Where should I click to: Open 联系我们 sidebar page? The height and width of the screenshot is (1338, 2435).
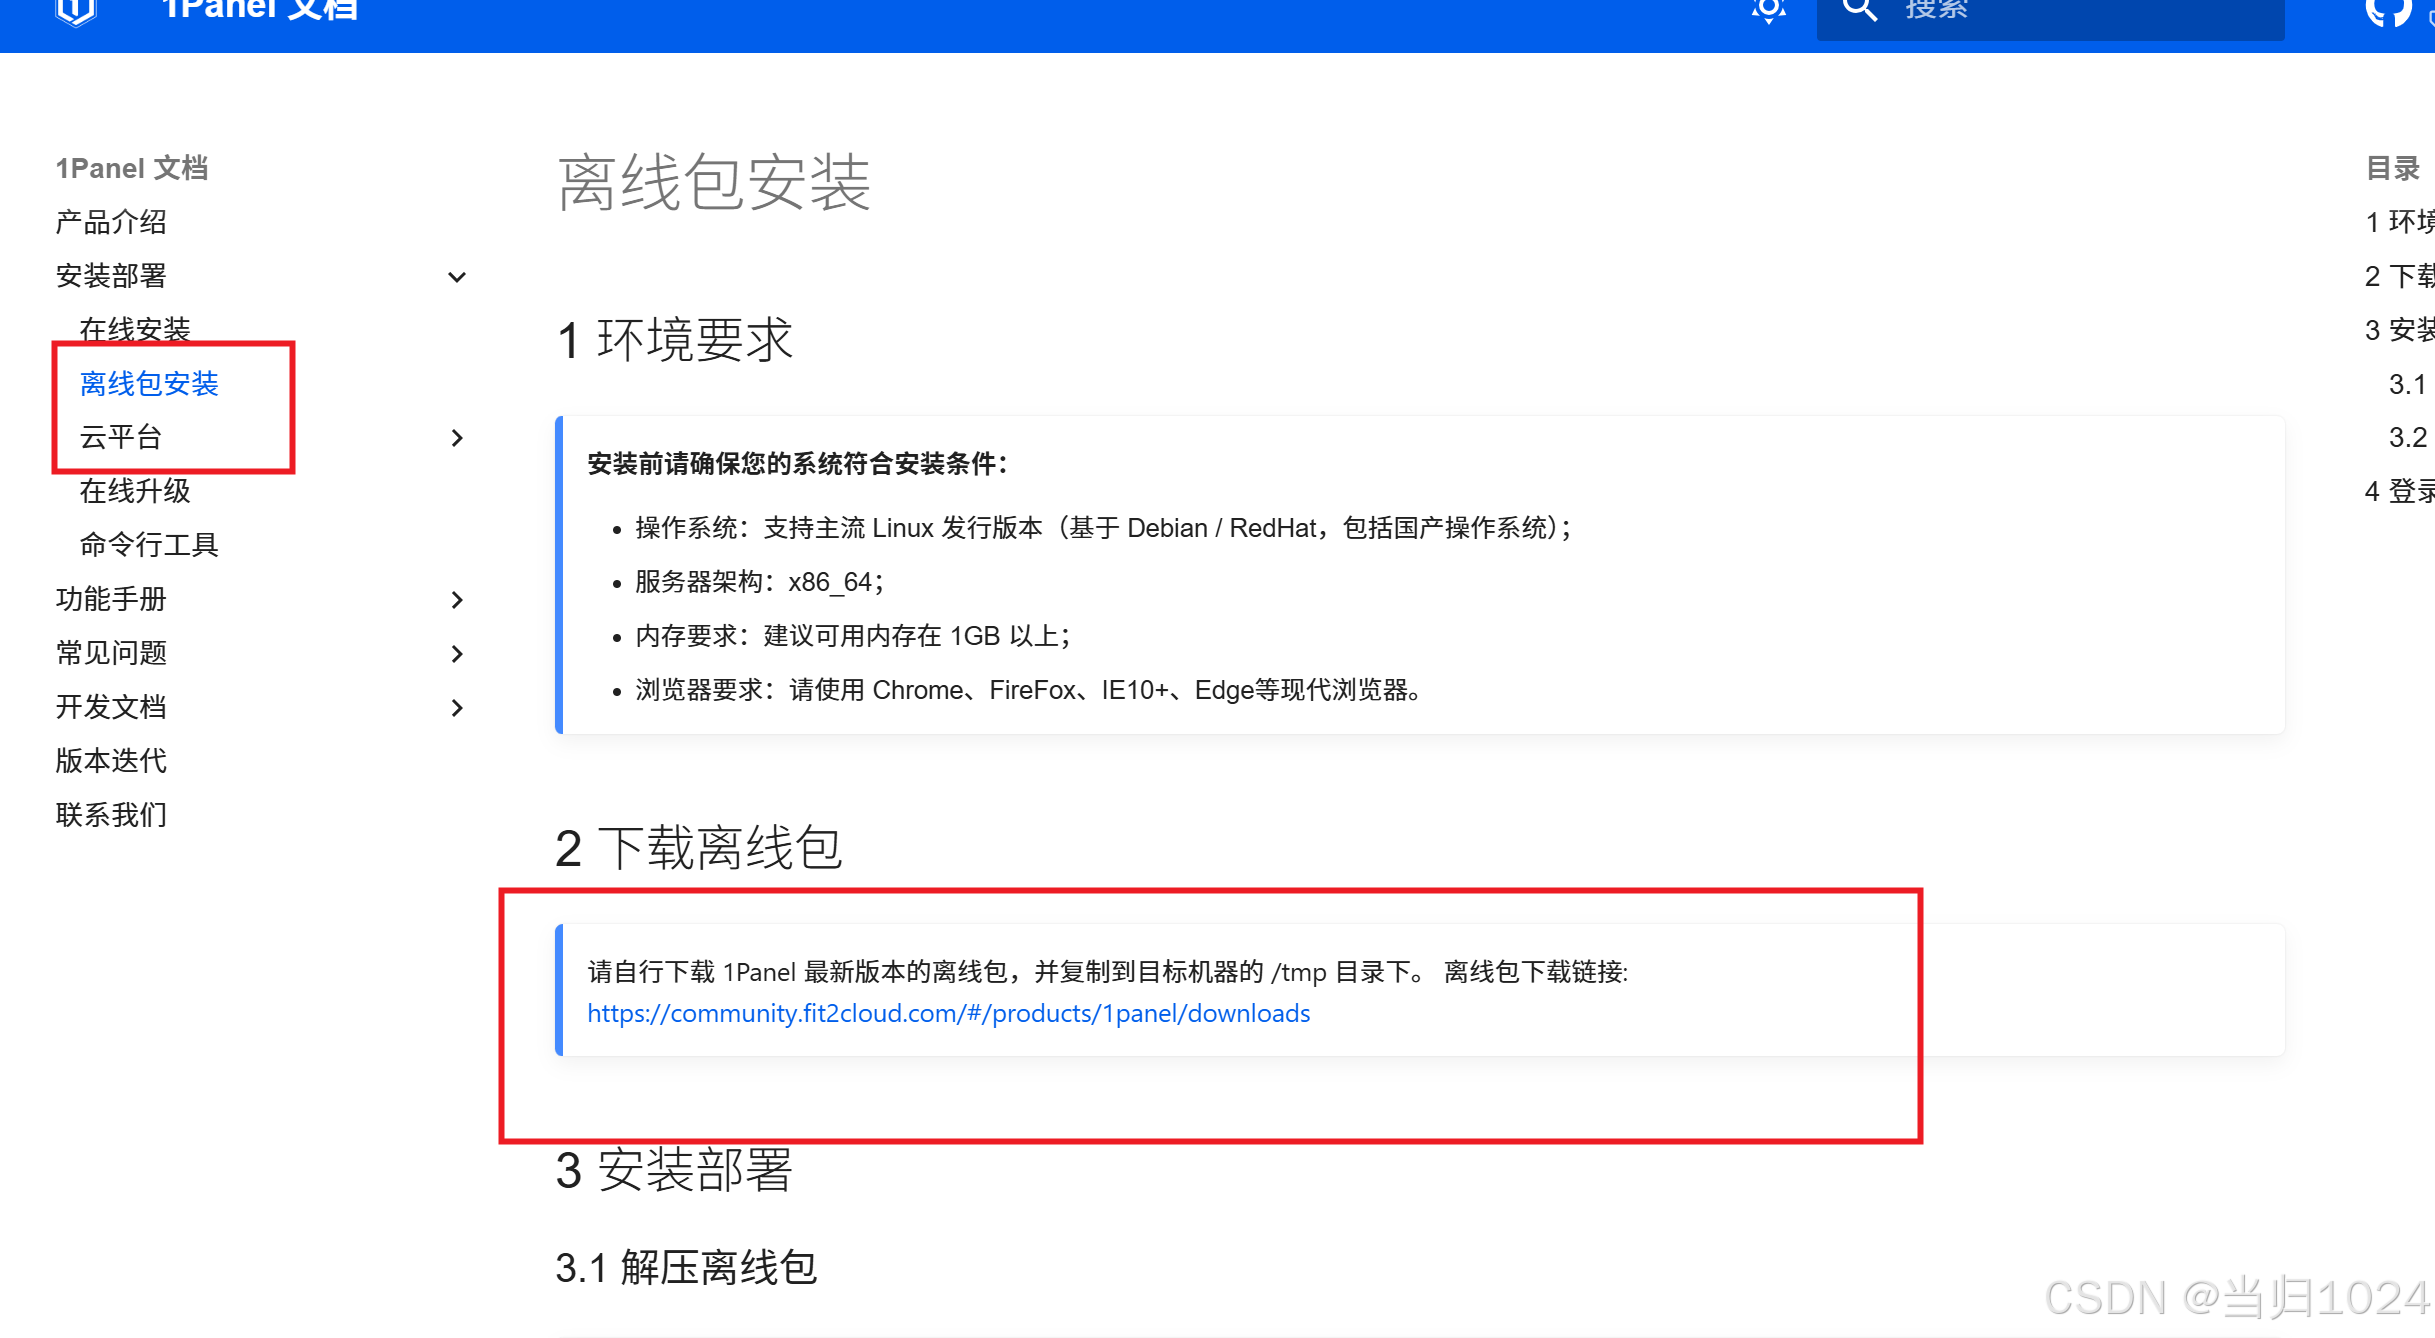111,815
